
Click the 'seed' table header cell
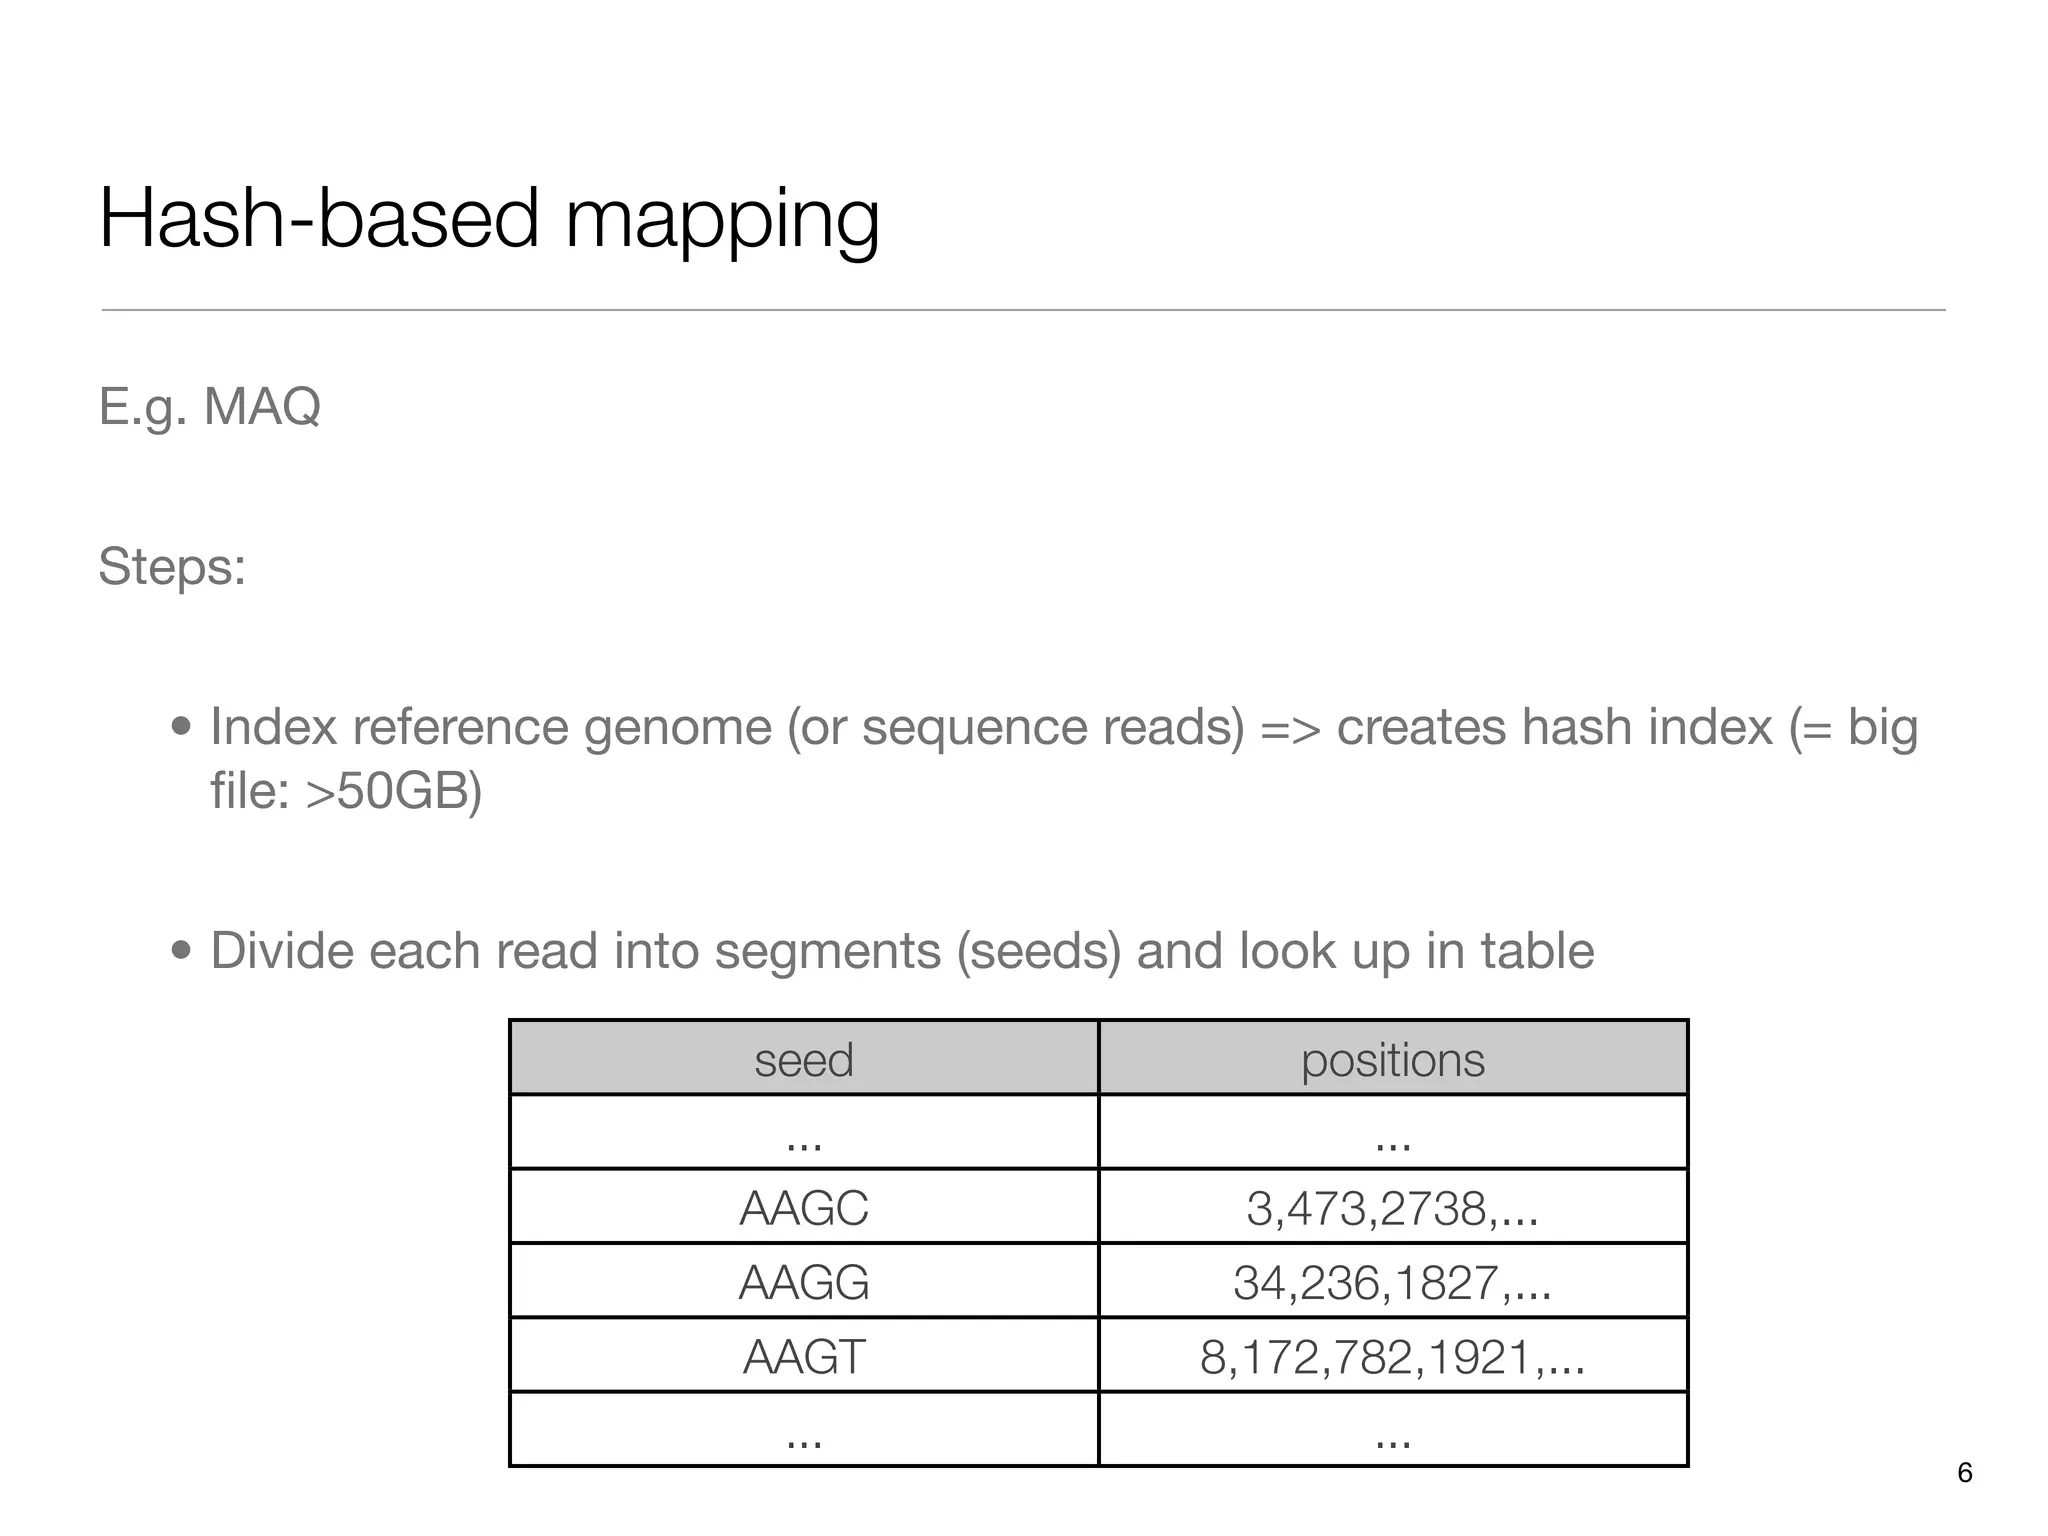pos(804,1058)
